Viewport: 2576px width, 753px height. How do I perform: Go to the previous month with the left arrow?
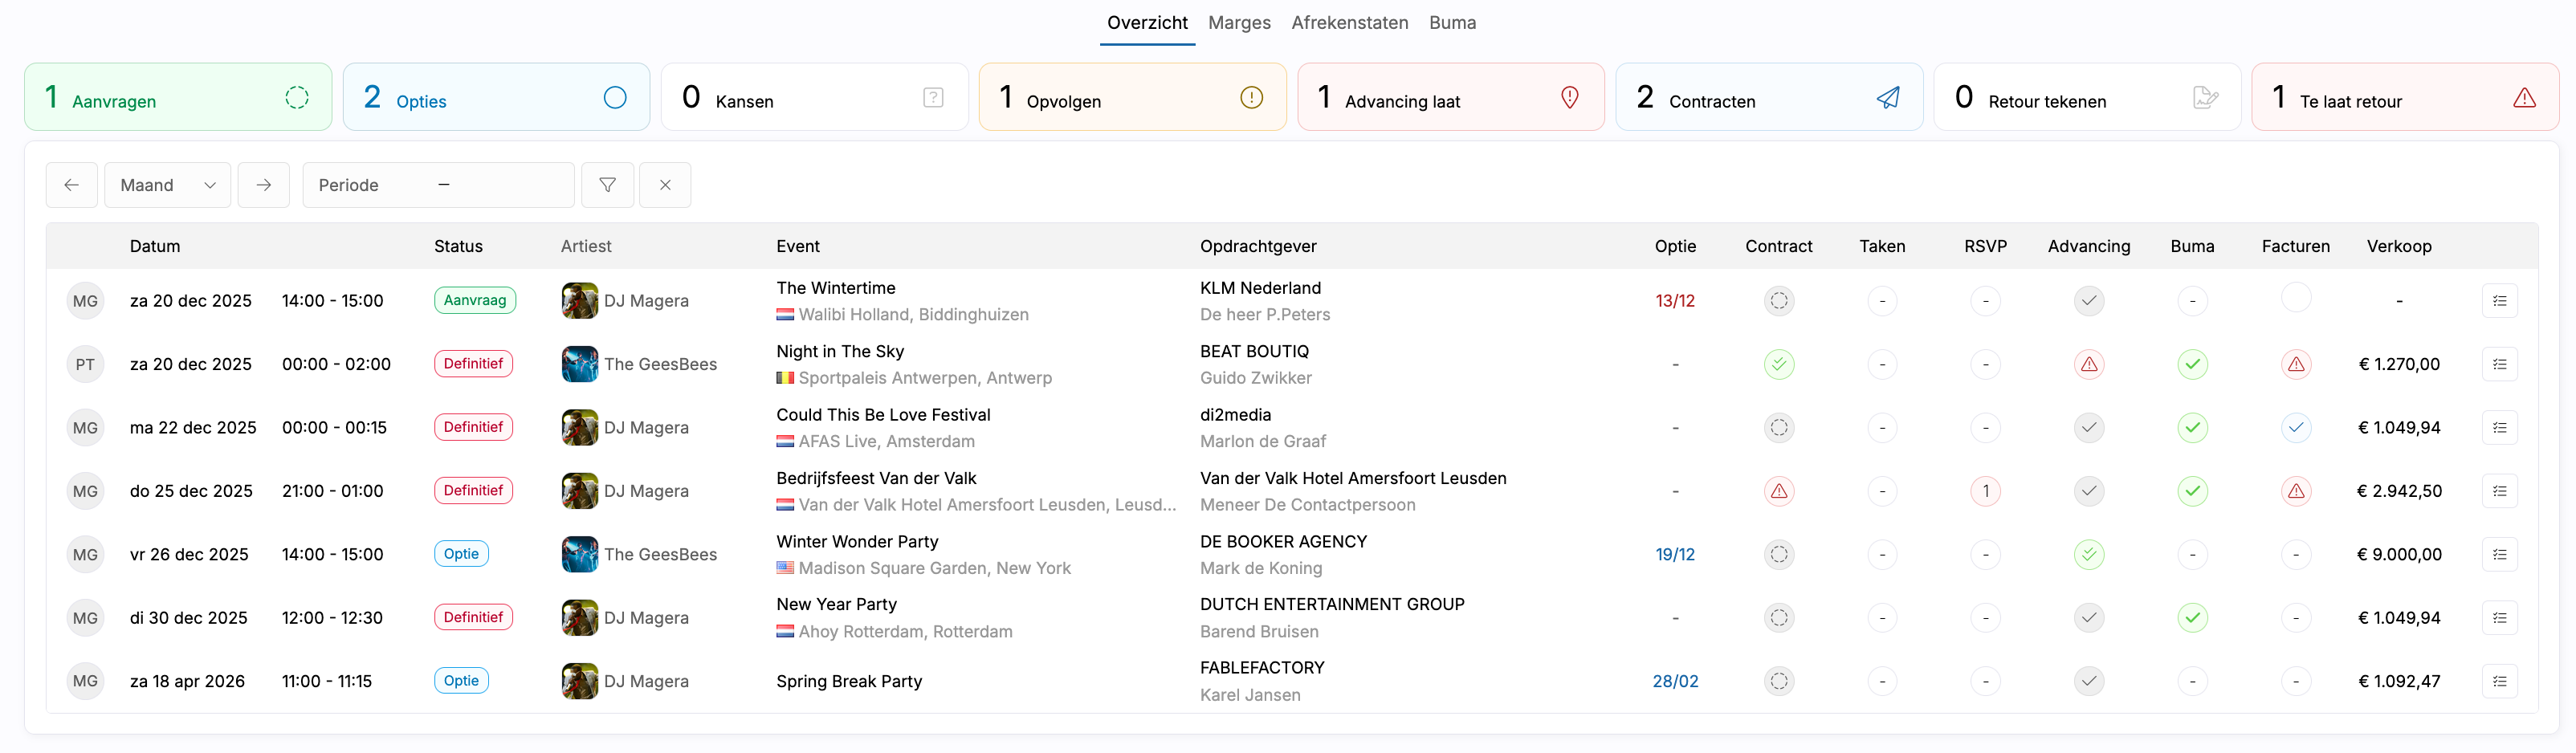tap(71, 185)
